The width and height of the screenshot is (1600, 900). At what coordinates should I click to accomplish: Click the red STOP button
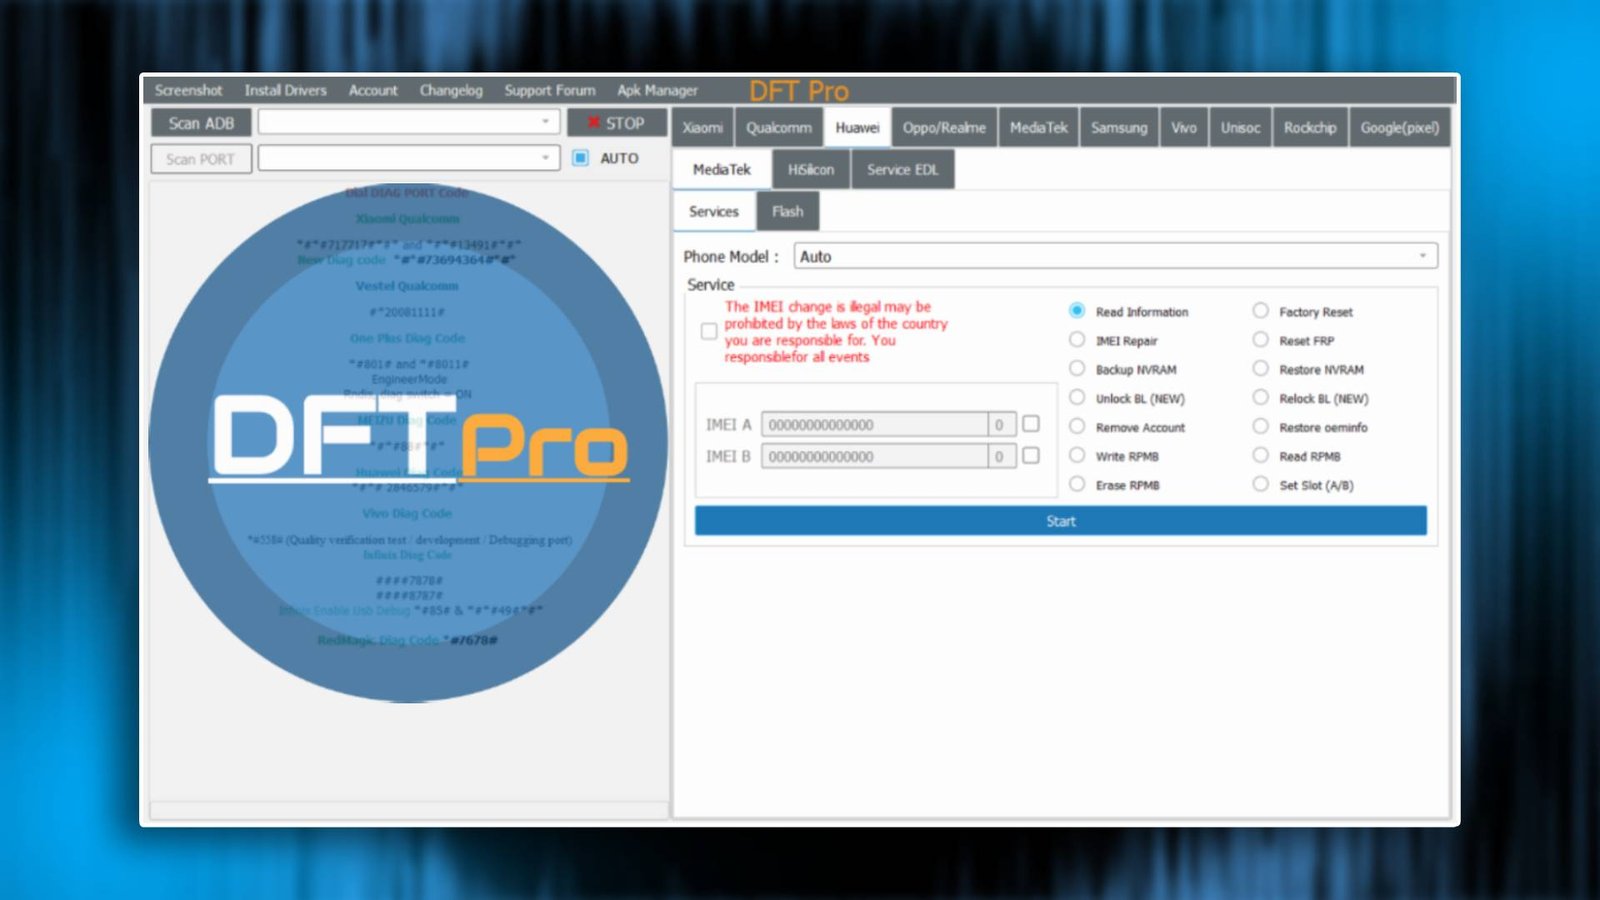coord(618,122)
